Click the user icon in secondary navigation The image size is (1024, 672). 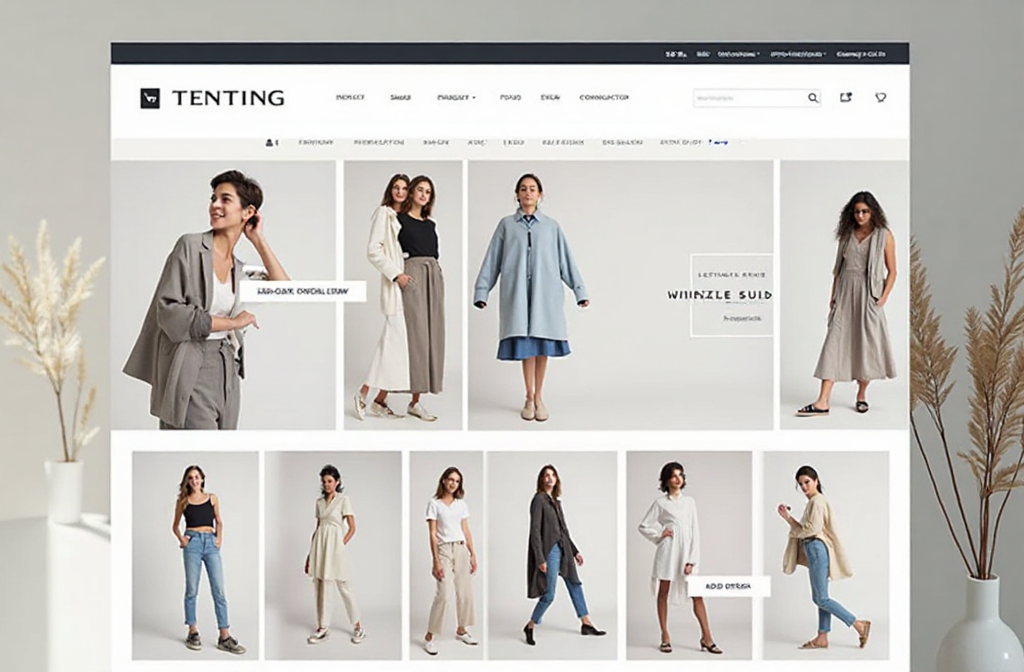tap(270, 142)
